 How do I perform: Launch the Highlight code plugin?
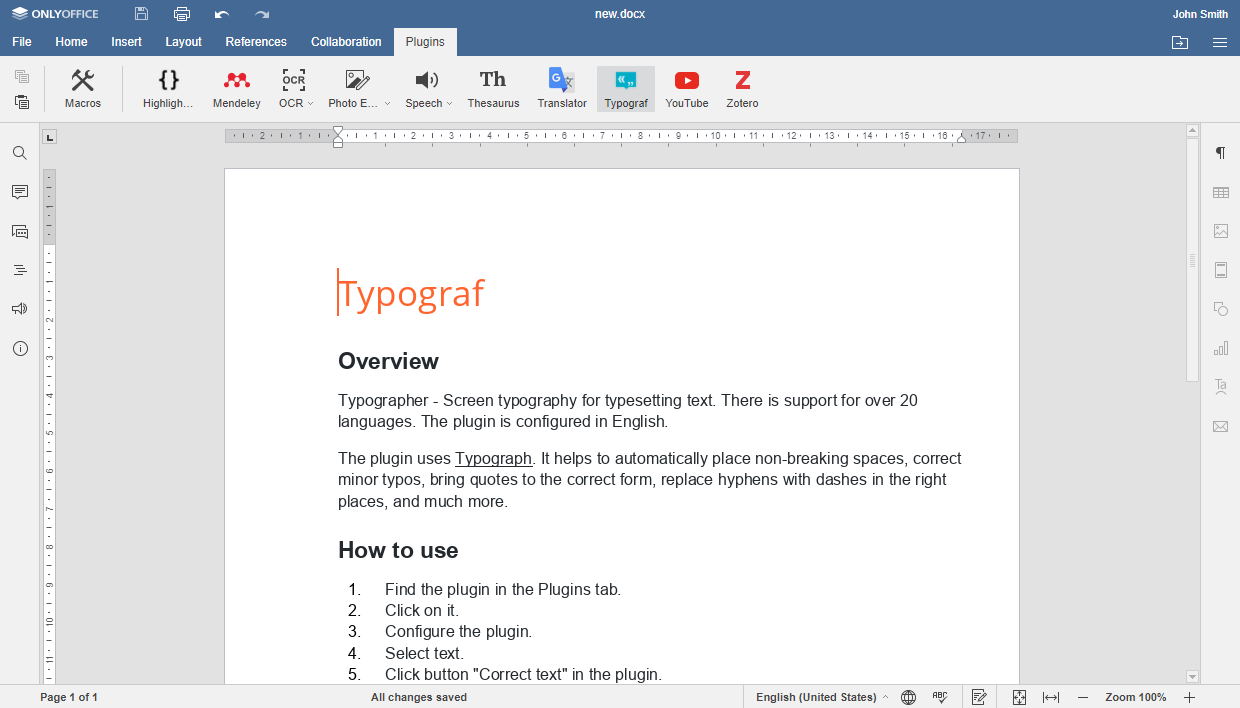(168, 89)
